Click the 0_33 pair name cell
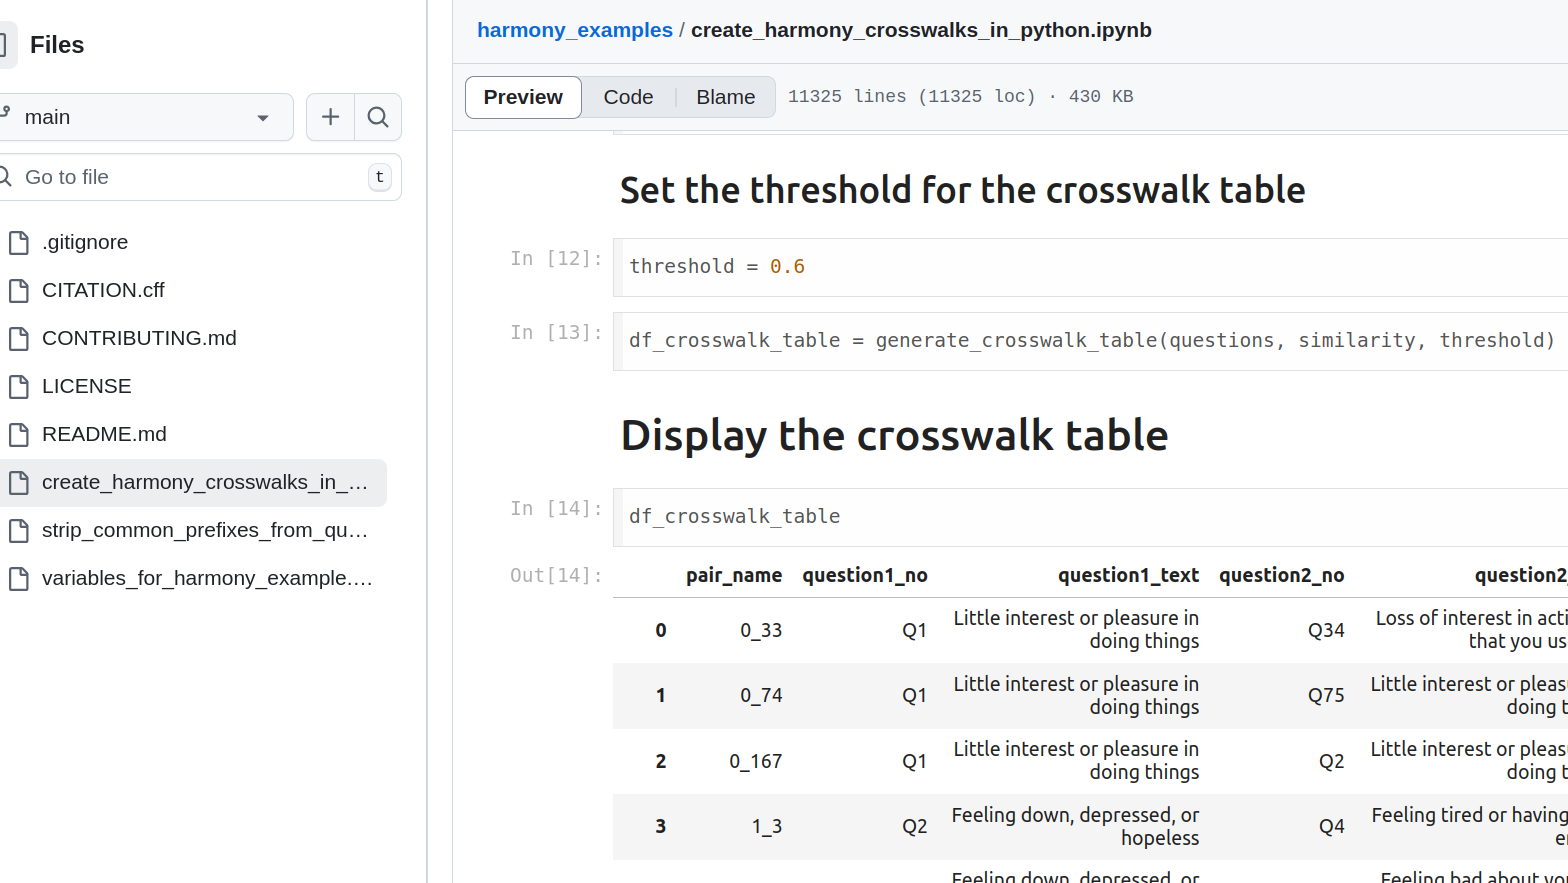The image size is (1568, 883). pos(761,630)
